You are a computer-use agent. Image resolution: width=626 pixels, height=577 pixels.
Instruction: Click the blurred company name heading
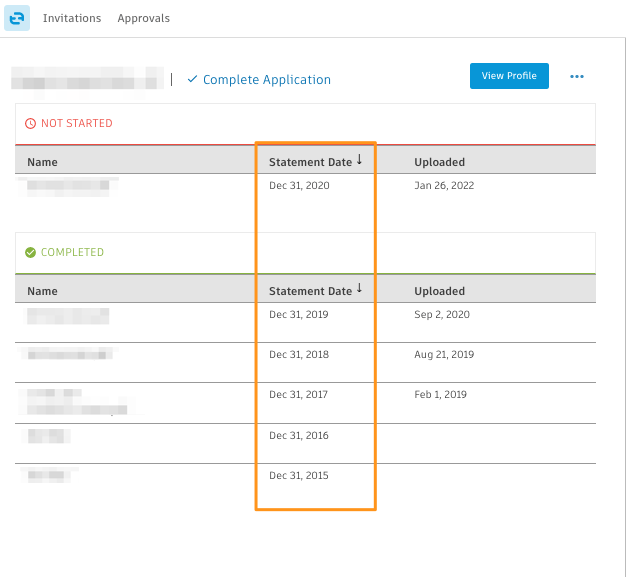[x=87, y=79]
